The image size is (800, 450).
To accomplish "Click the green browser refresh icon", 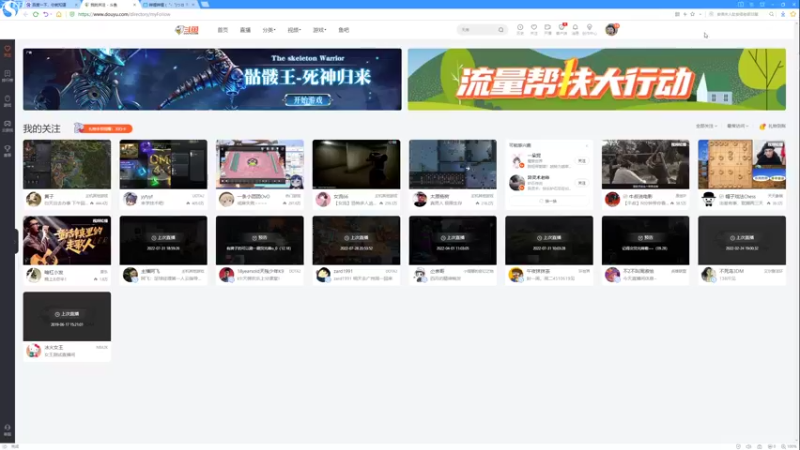I will click(36, 14).
